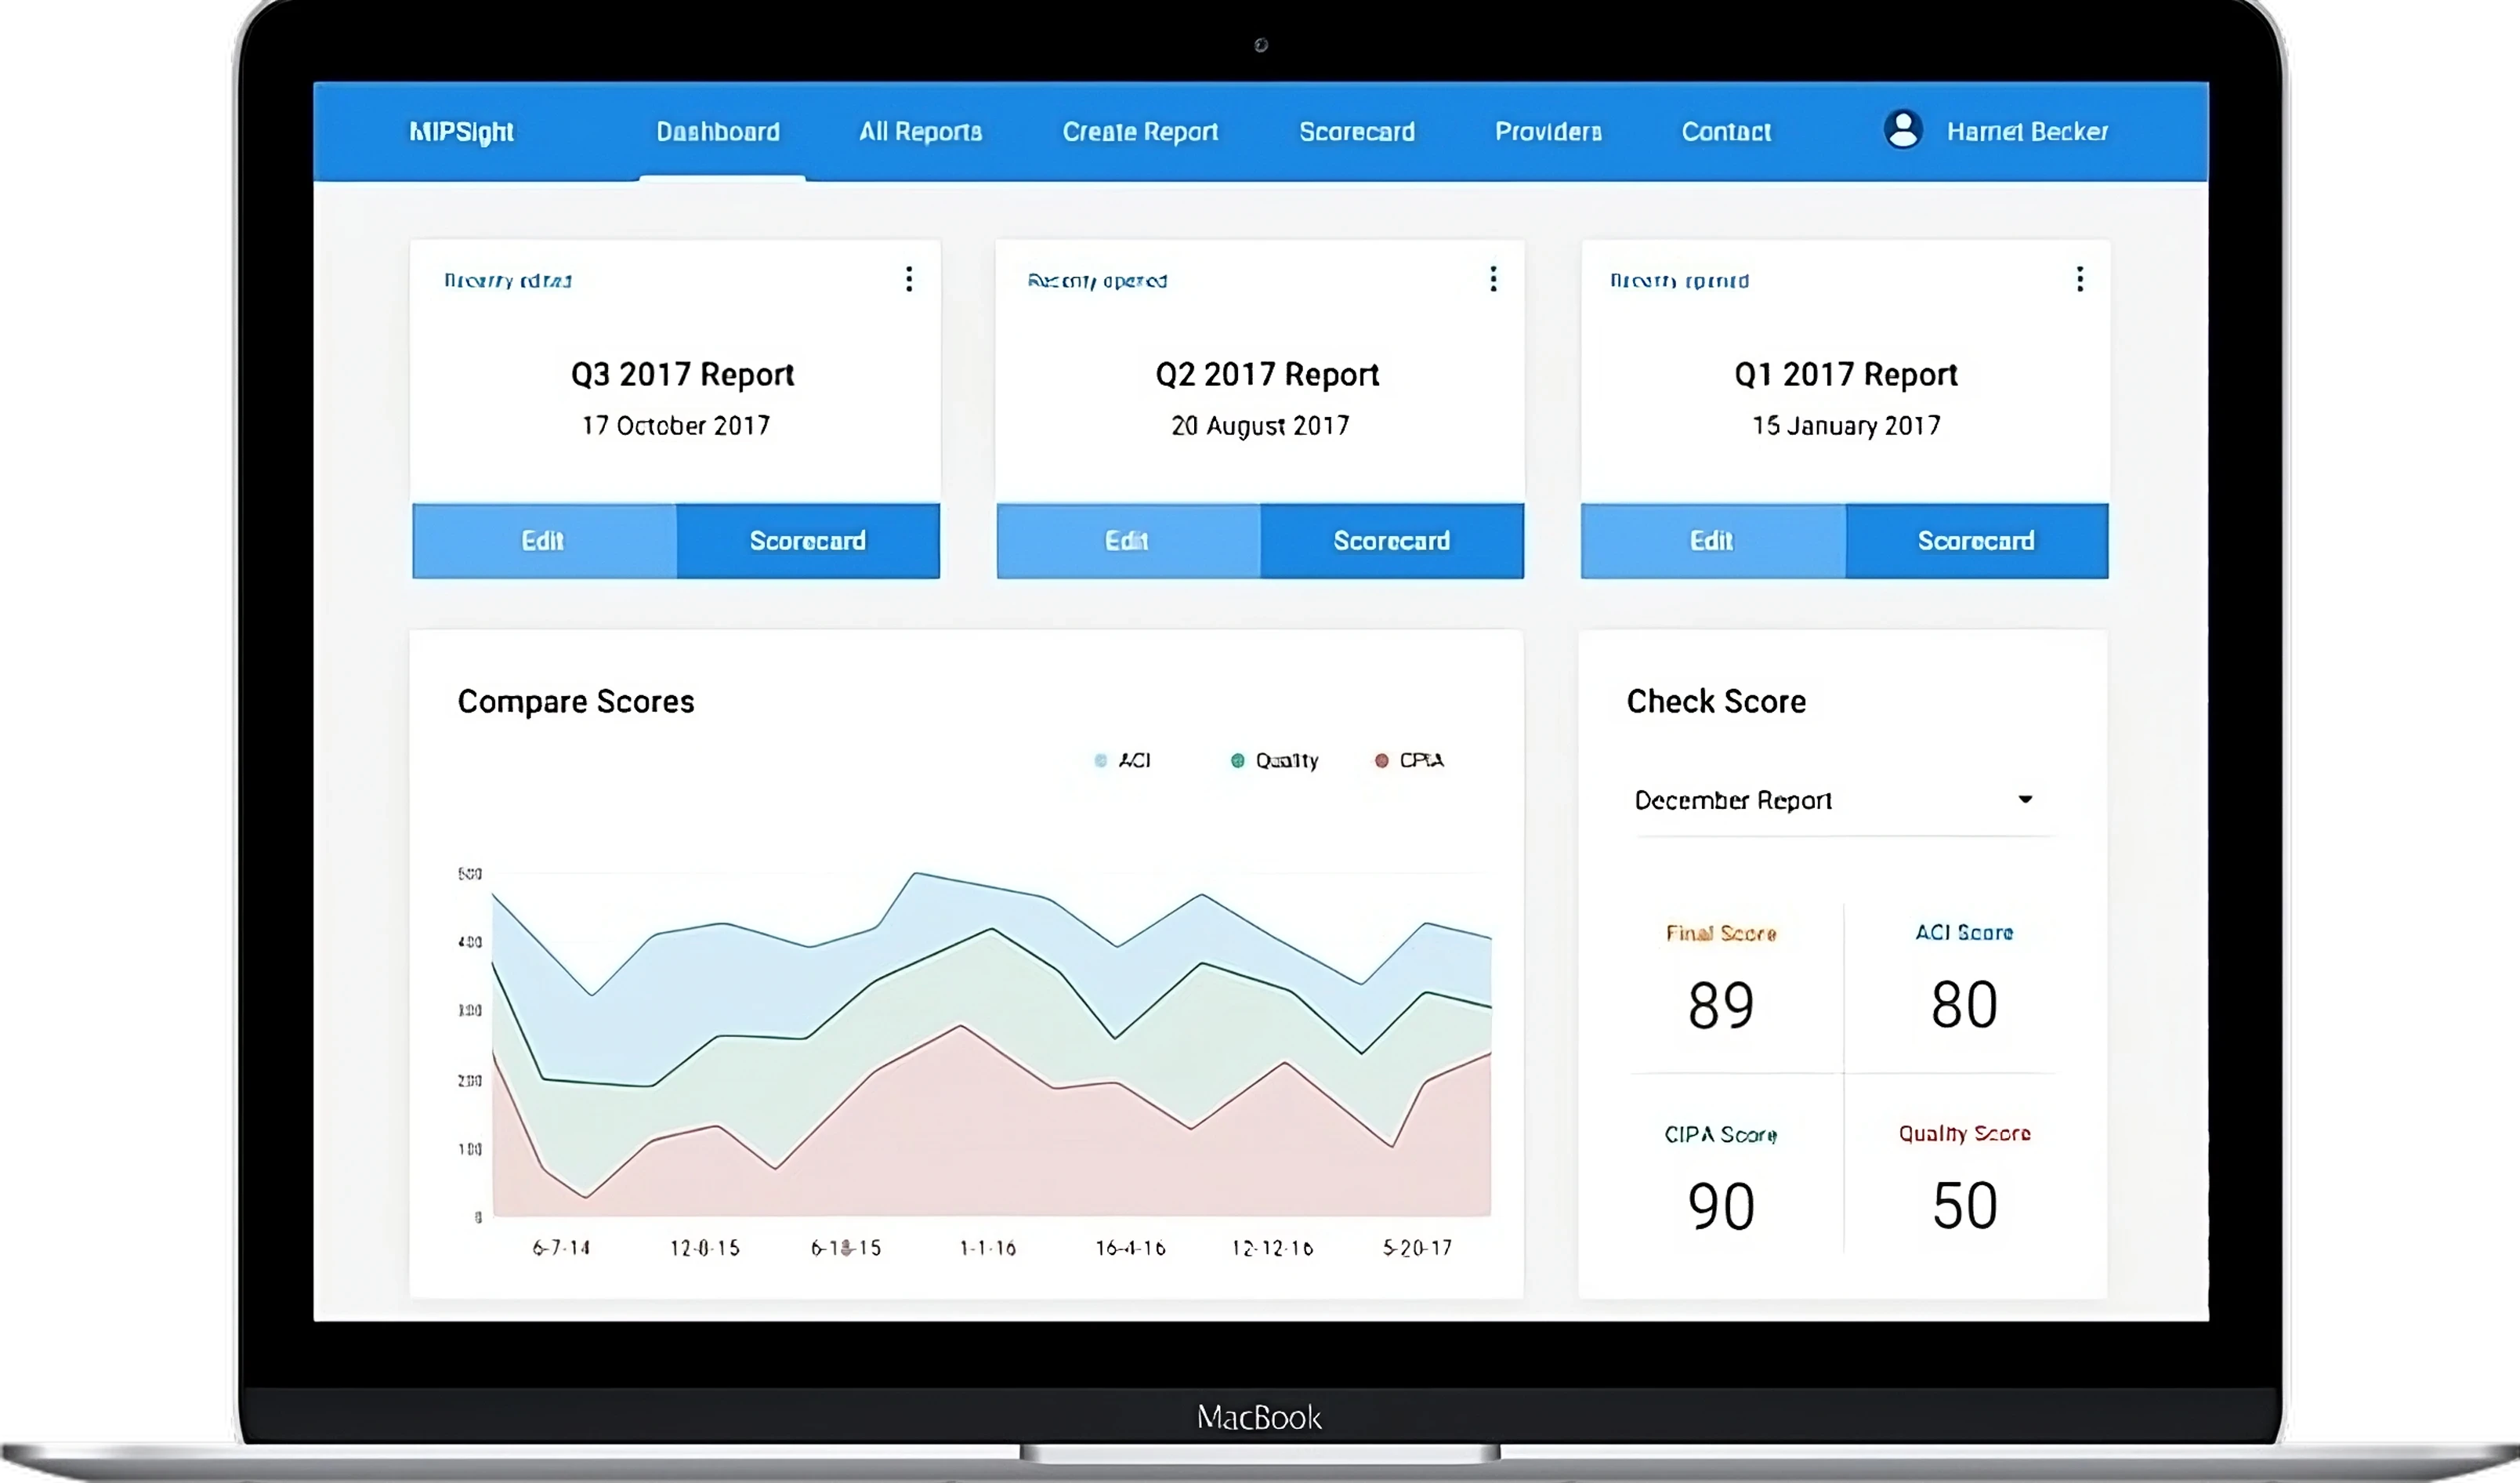Open Q1 2017 Report more options menu
This screenshot has width=2520, height=1483.
pos(2079,279)
